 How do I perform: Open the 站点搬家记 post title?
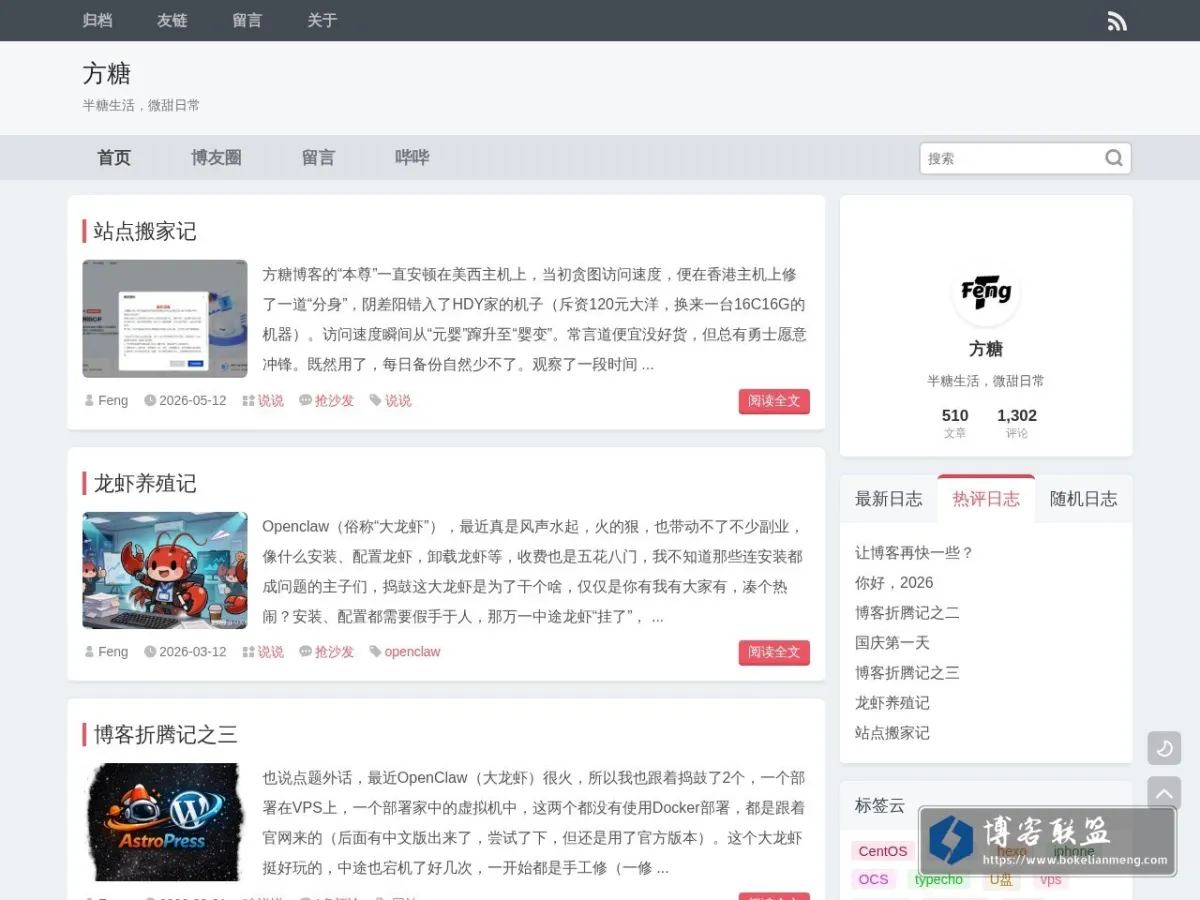coord(145,231)
